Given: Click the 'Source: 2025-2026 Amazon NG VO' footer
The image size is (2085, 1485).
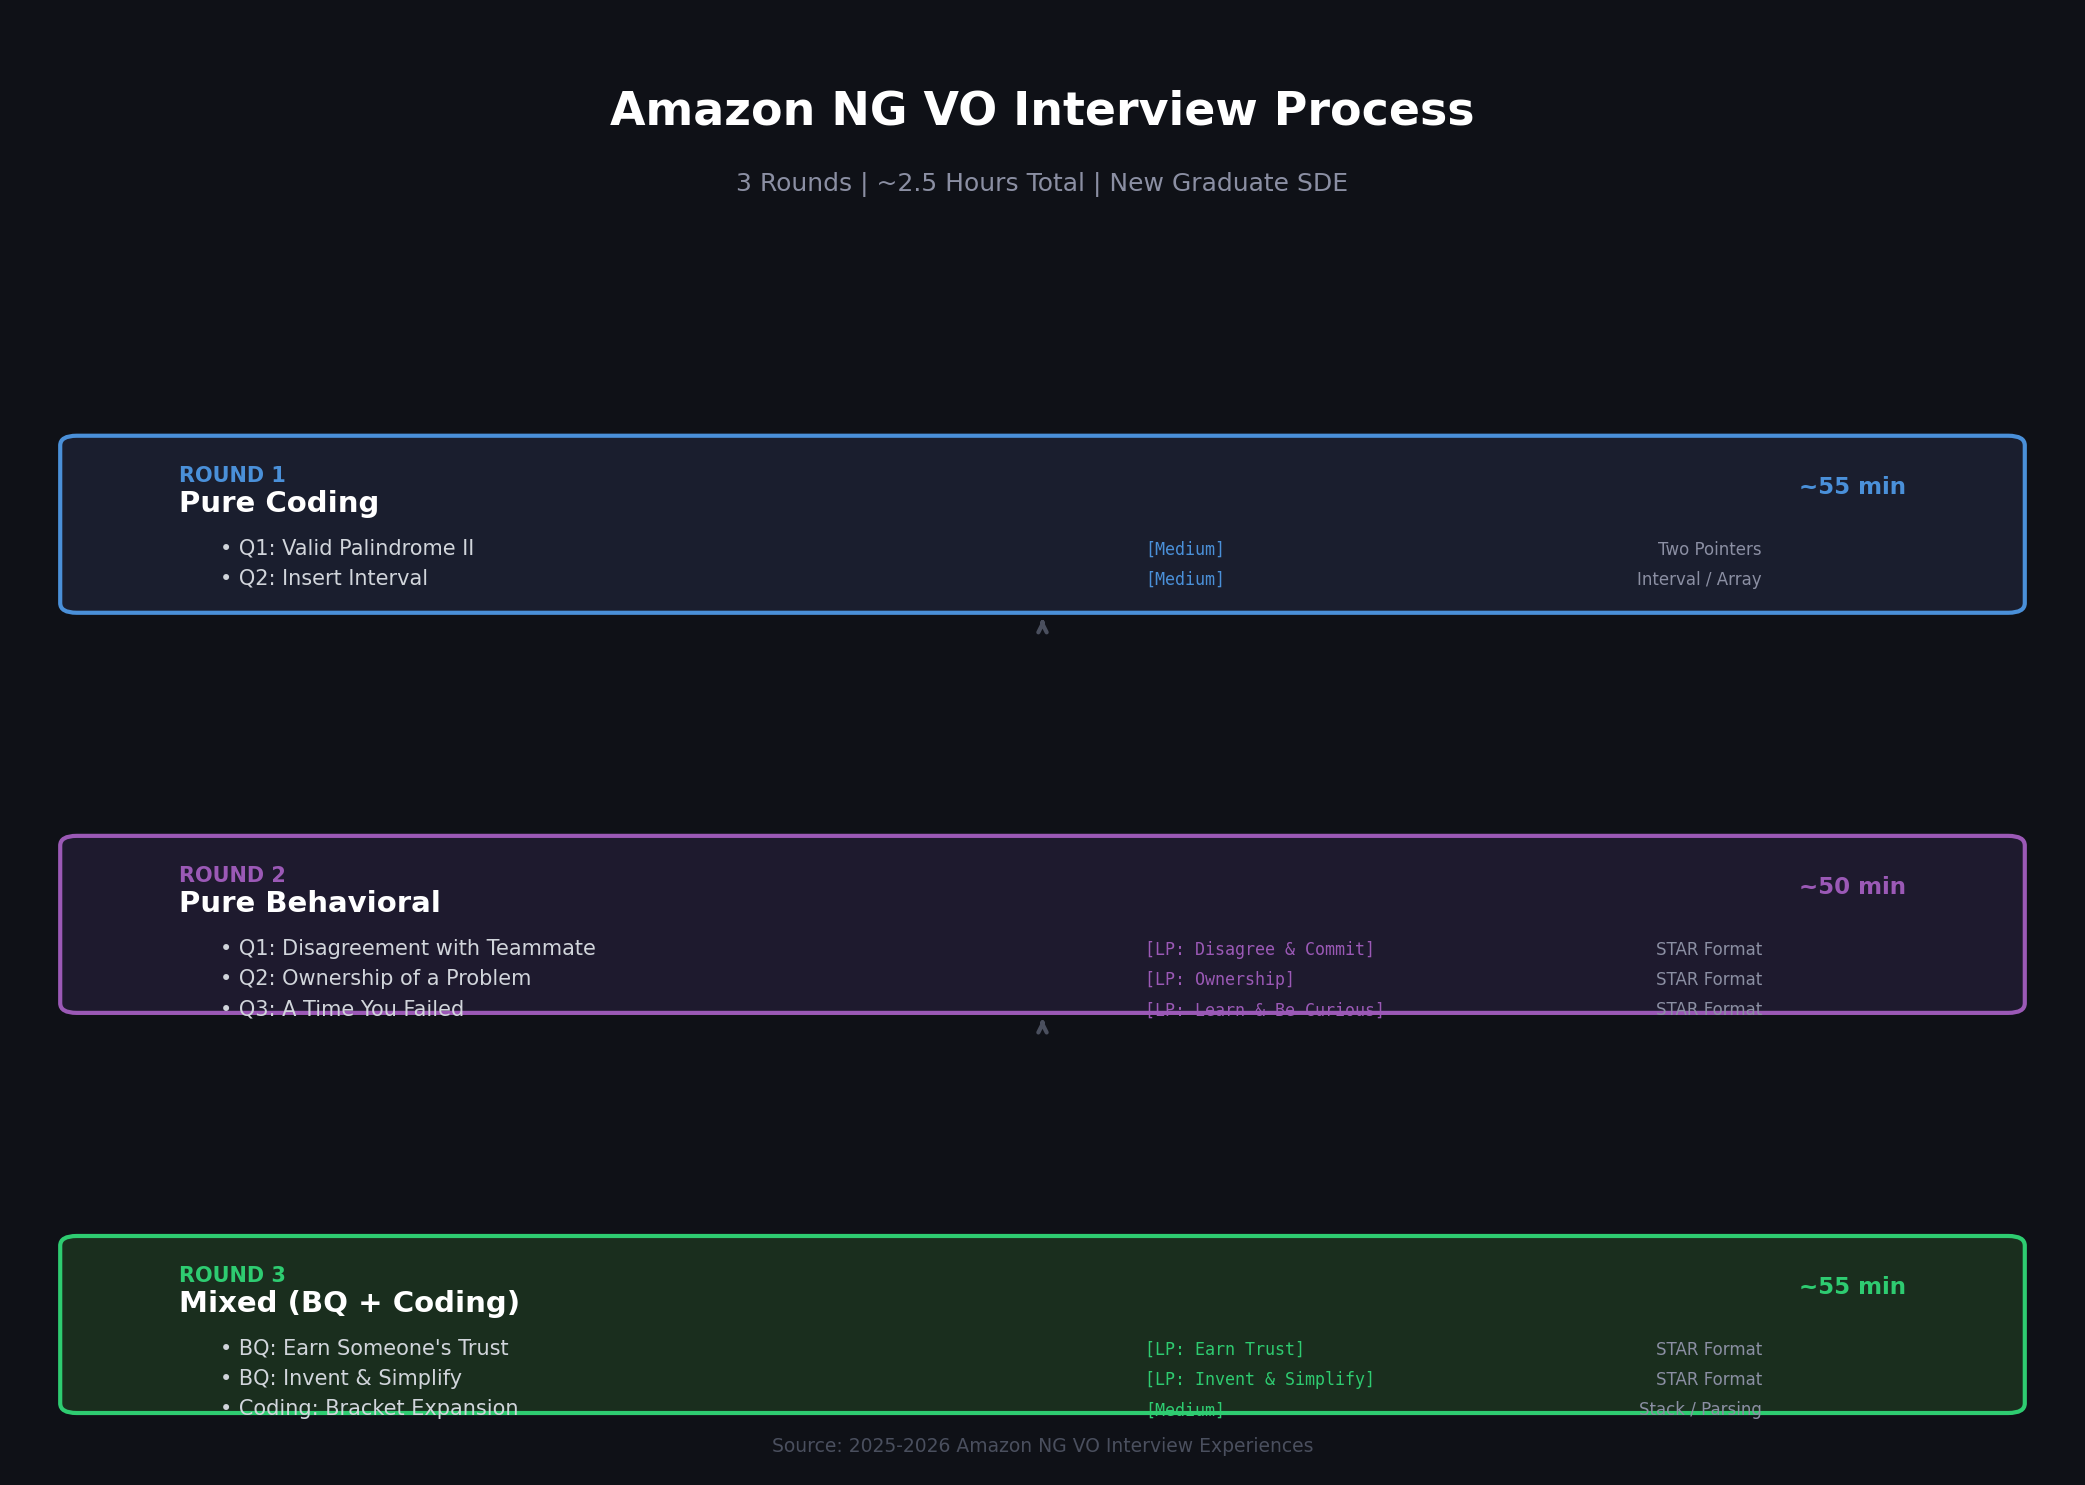Looking at the screenshot, I should (x=1042, y=1446).
